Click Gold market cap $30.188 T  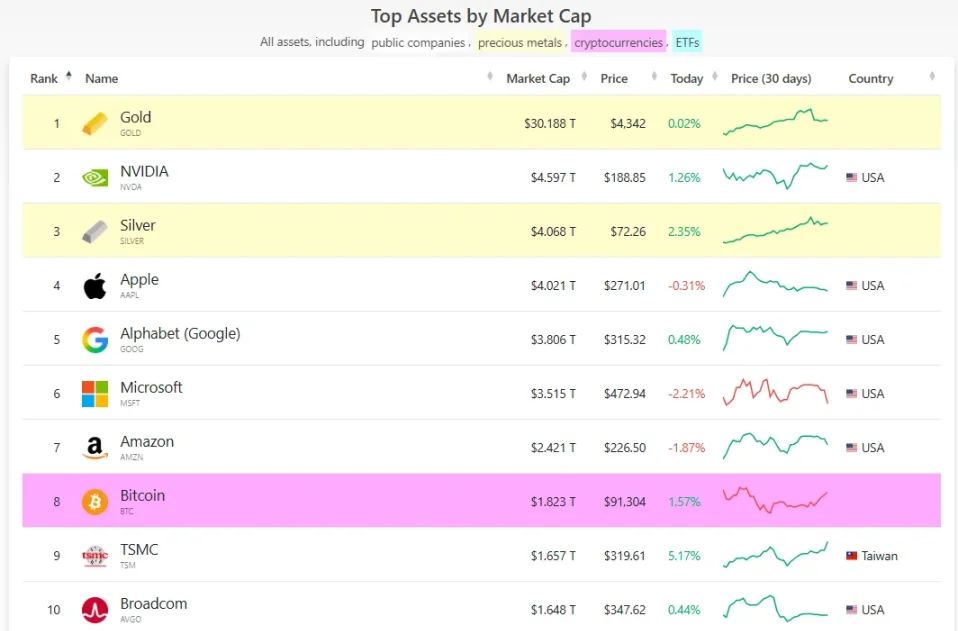coord(549,124)
